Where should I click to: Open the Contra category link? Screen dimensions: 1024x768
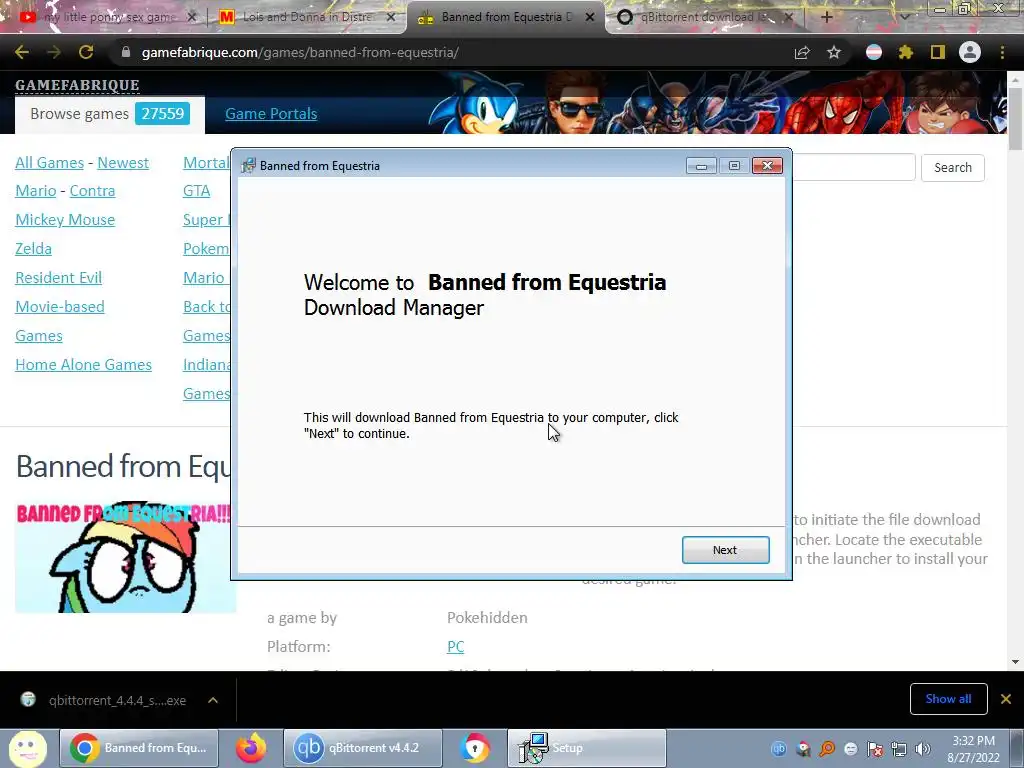tap(92, 191)
